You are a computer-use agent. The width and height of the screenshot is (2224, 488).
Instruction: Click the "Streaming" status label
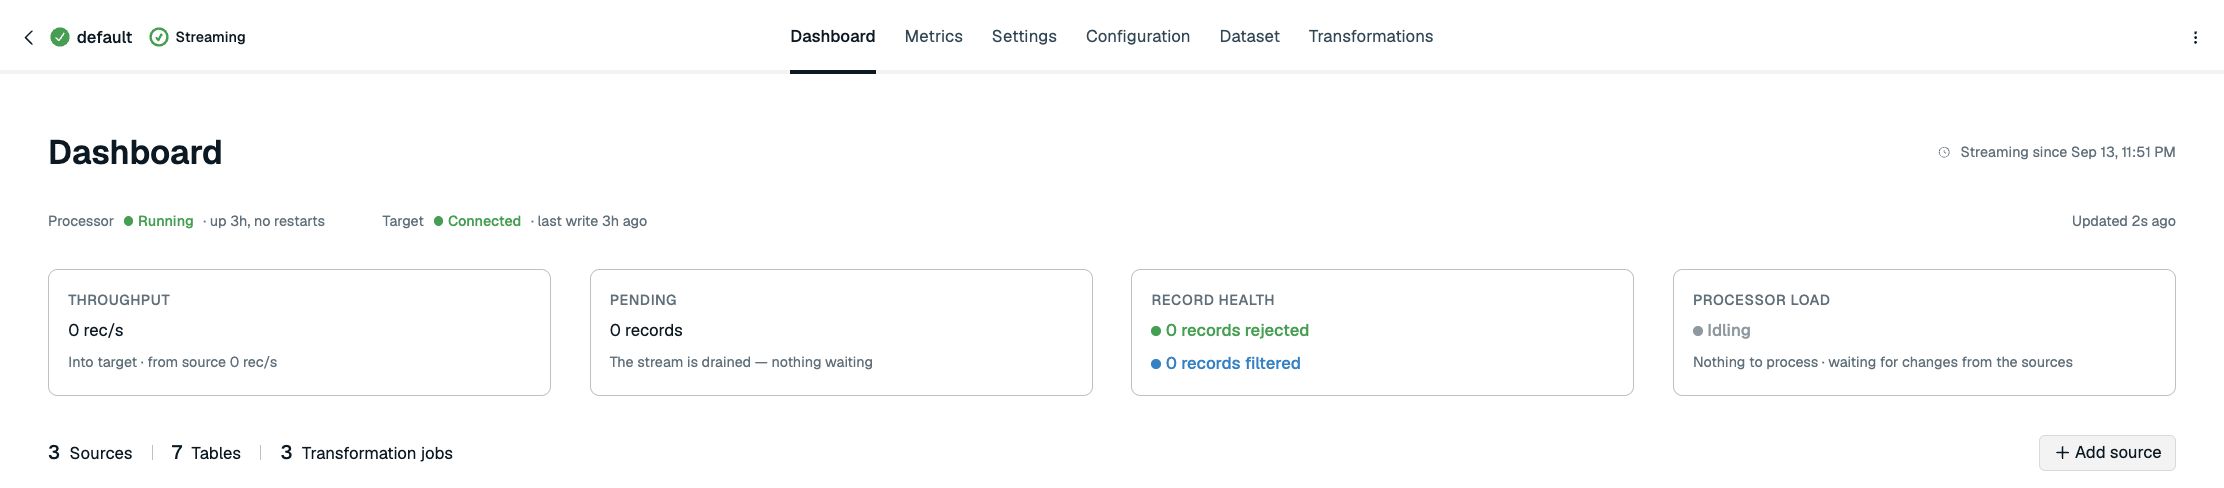[210, 37]
